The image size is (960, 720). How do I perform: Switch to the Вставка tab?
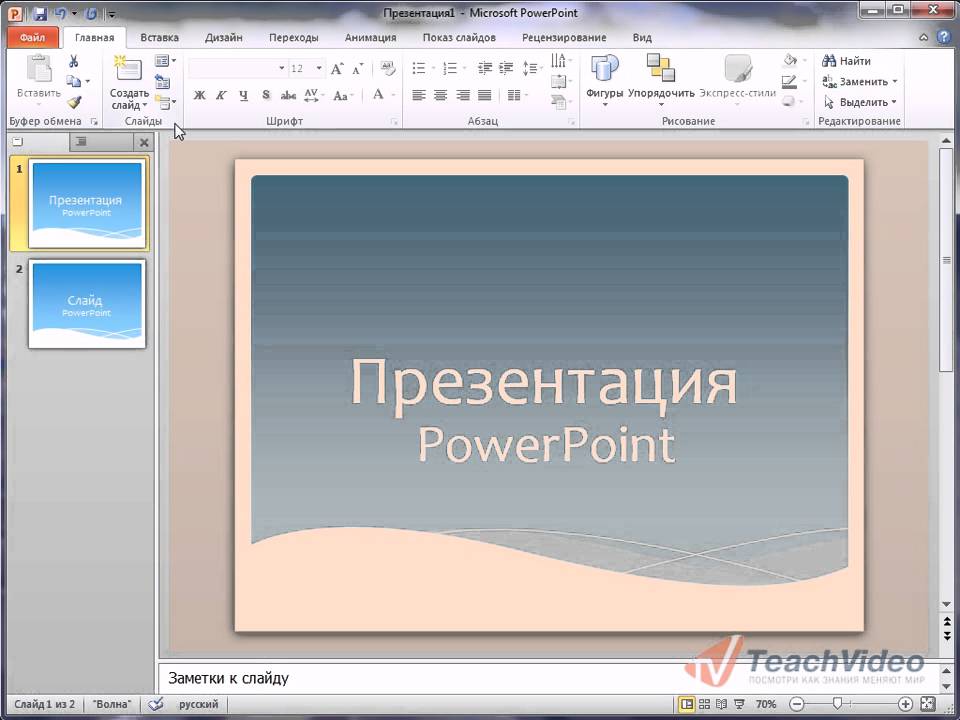pyautogui.click(x=159, y=37)
